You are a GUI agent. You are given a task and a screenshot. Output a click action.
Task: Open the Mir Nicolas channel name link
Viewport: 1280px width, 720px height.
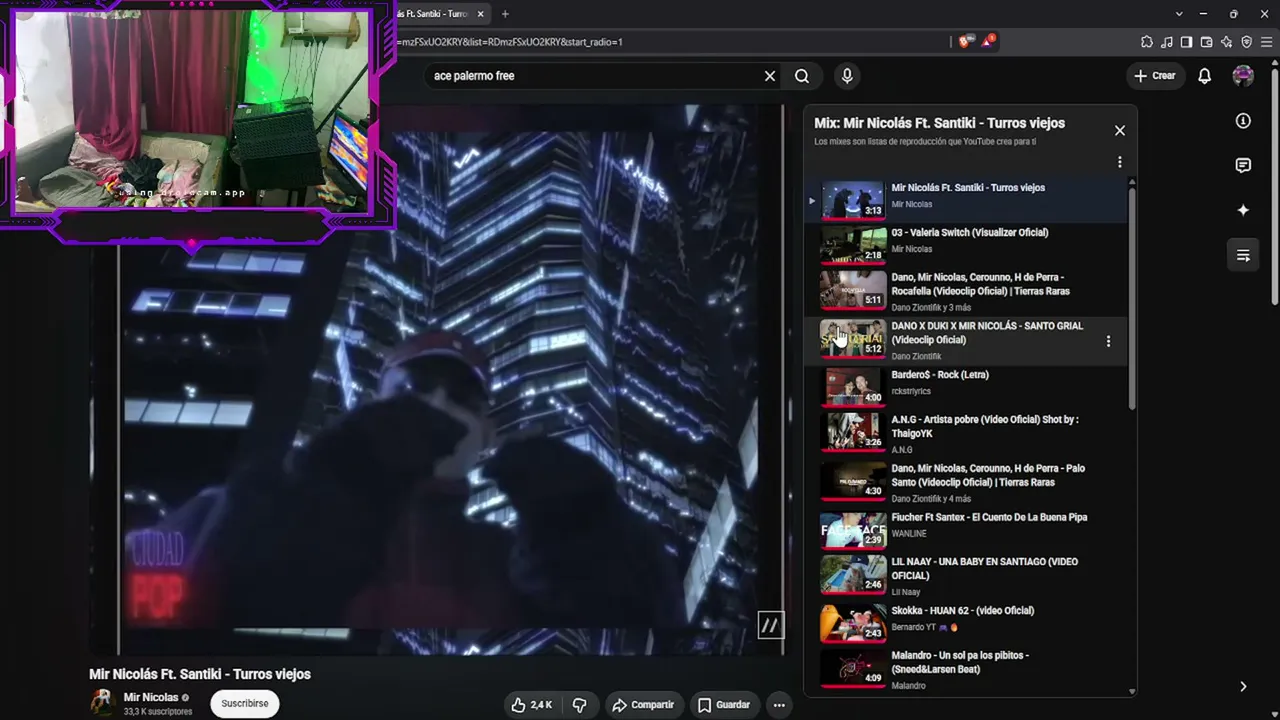click(151, 697)
